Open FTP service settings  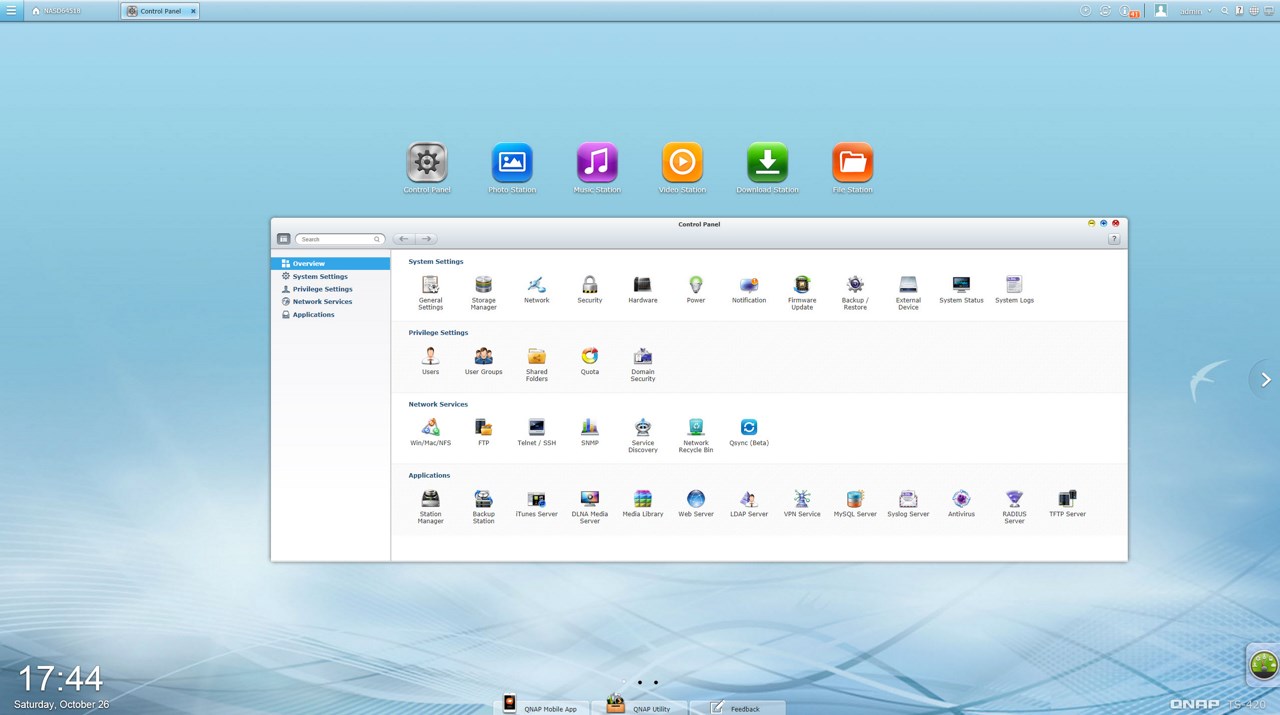pos(483,432)
